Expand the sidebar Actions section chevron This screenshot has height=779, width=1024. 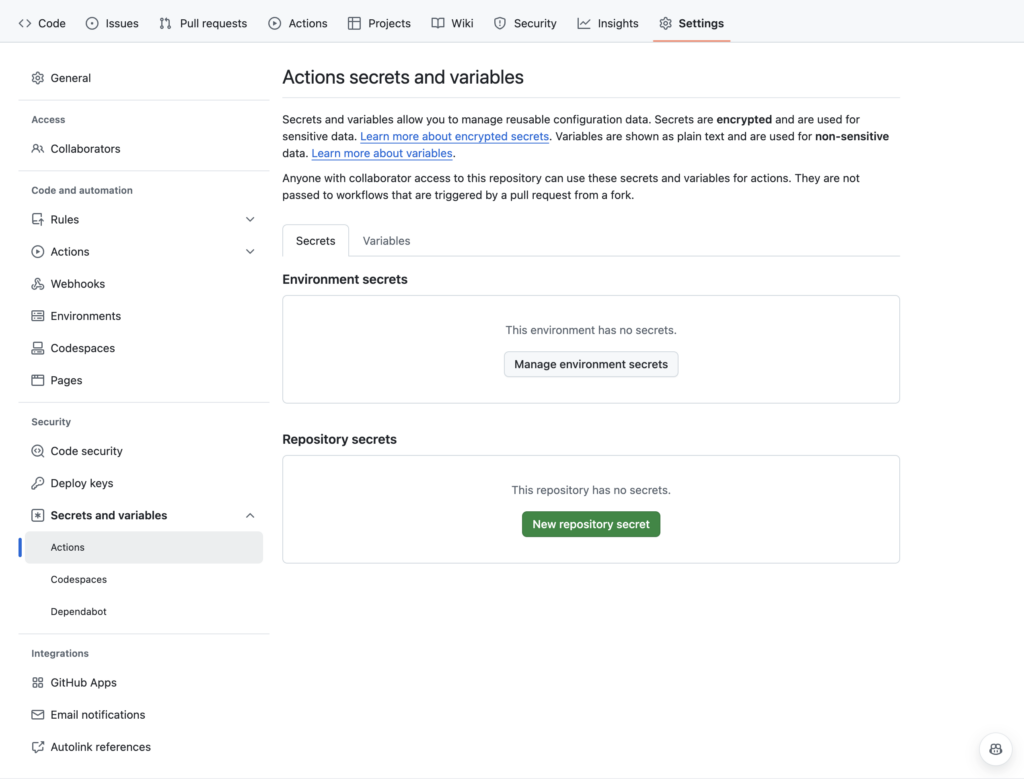pos(250,251)
